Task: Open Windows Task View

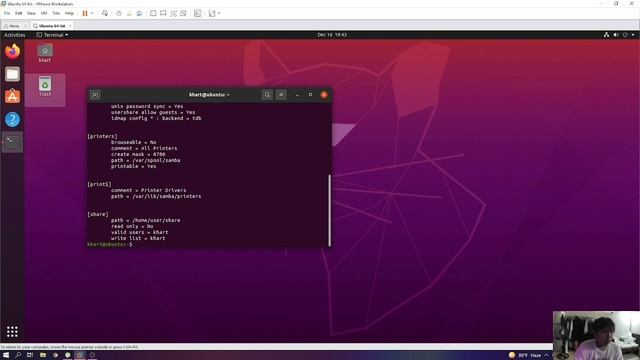Action: pyautogui.click(x=30, y=355)
